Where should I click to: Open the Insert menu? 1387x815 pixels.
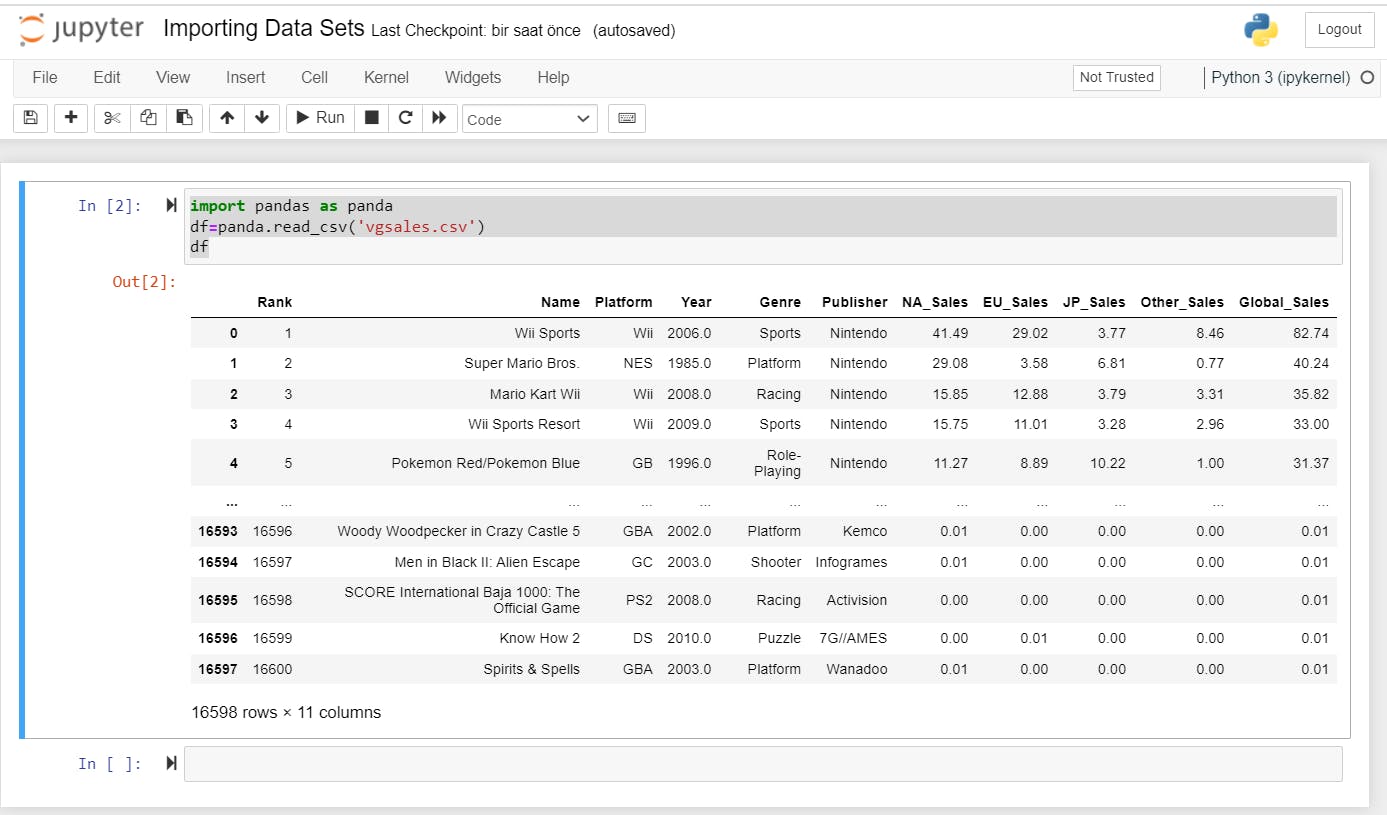[246, 78]
